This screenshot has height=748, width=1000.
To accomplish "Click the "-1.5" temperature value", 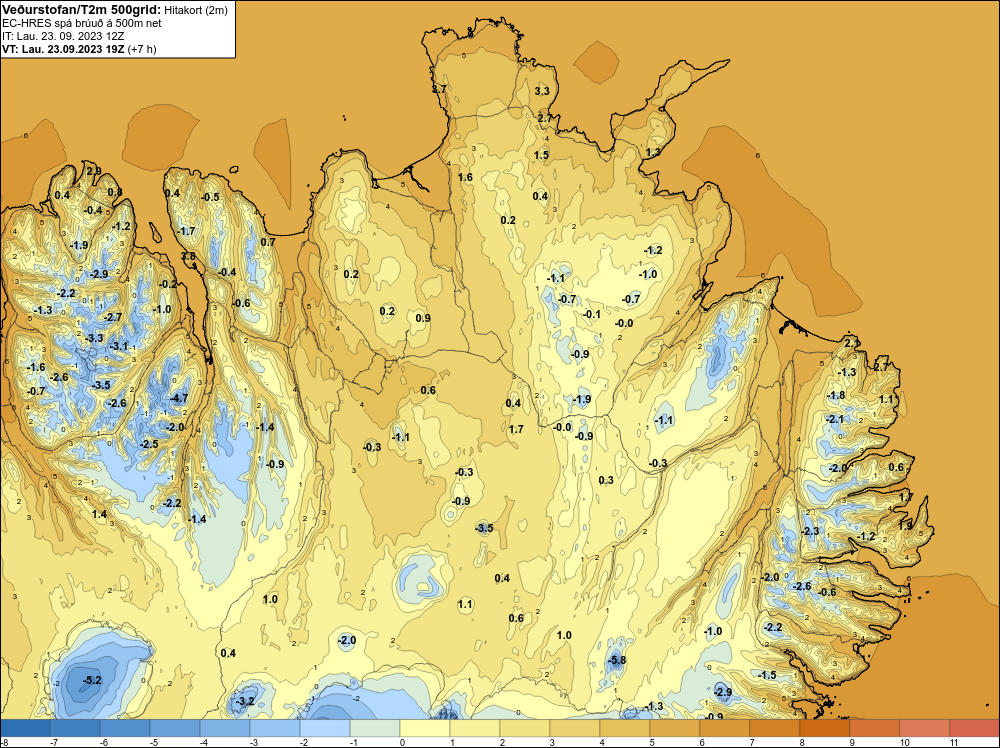I will pyautogui.click(x=767, y=675).
